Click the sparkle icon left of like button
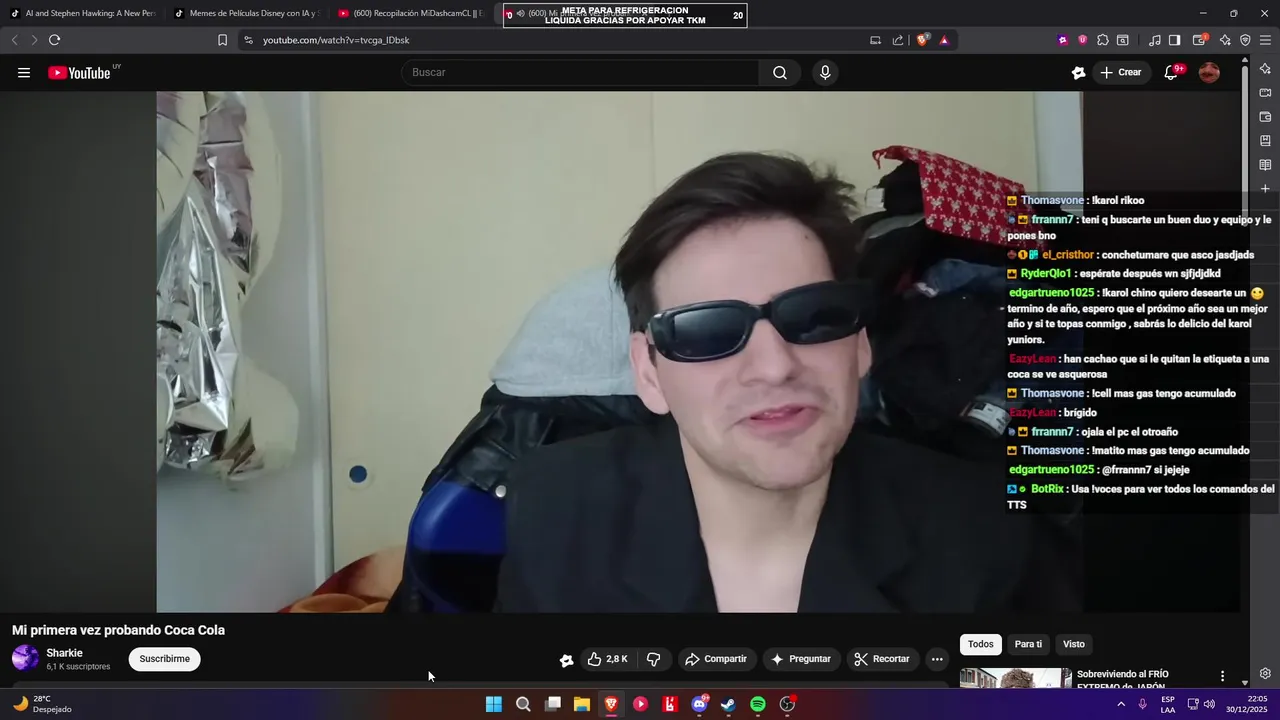Viewport: 1280px width, 720px height. 566,660
